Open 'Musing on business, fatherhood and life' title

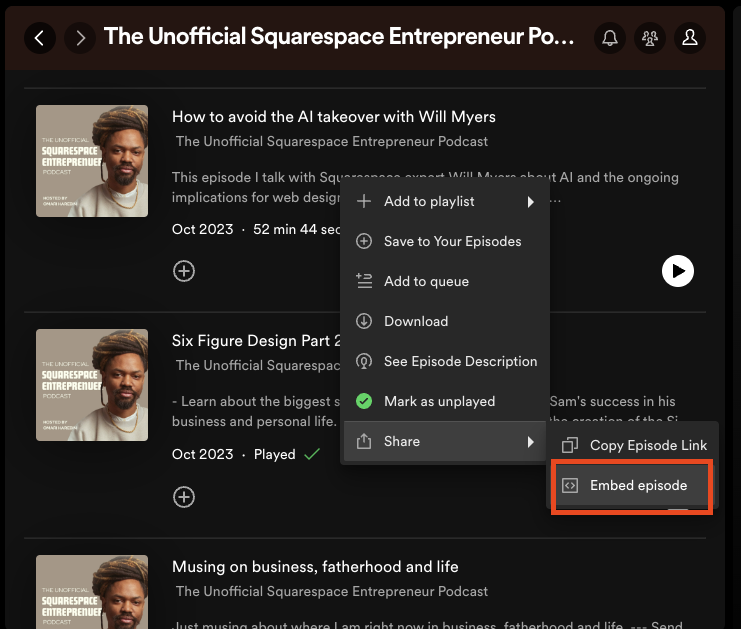tap(315, 567)
